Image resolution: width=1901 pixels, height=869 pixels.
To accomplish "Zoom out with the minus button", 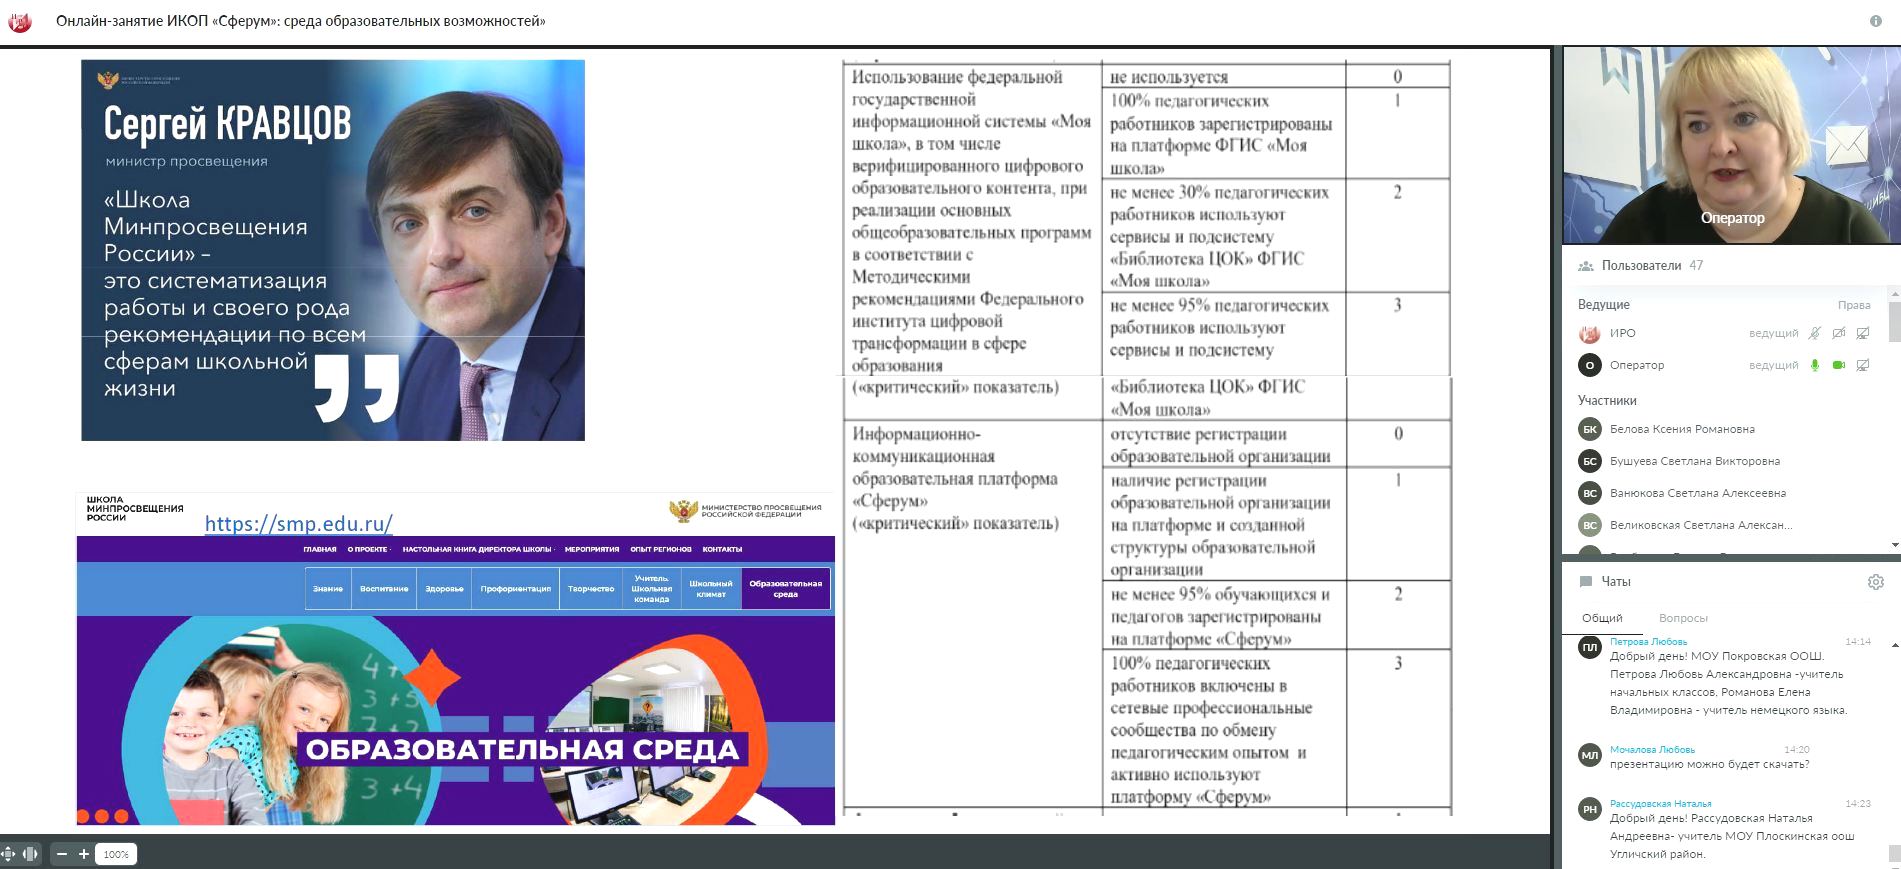I will click(x=62, y=854).
